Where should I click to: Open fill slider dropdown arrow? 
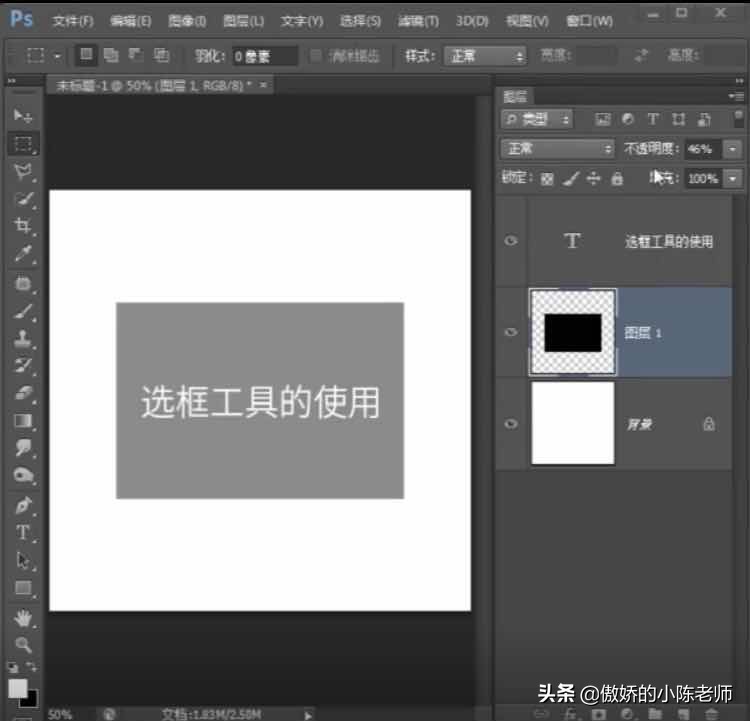pyautogui.click(x=733, y=179)
